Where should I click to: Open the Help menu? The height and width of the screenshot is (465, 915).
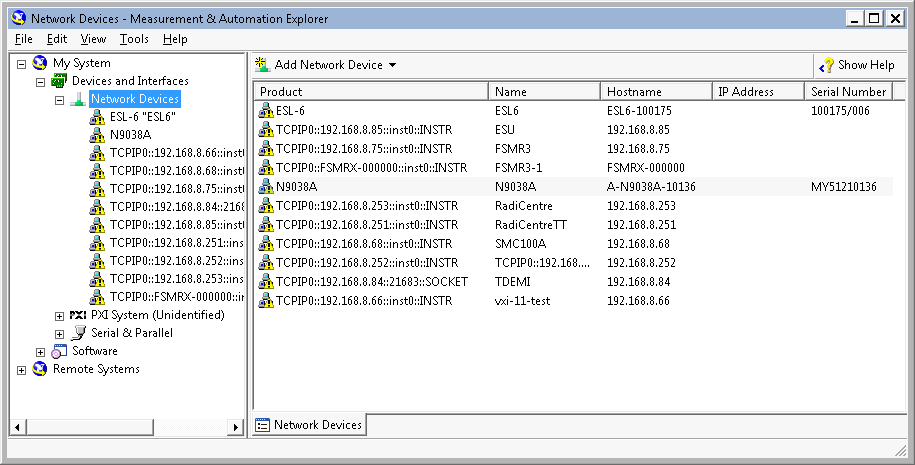click(175, 39)
